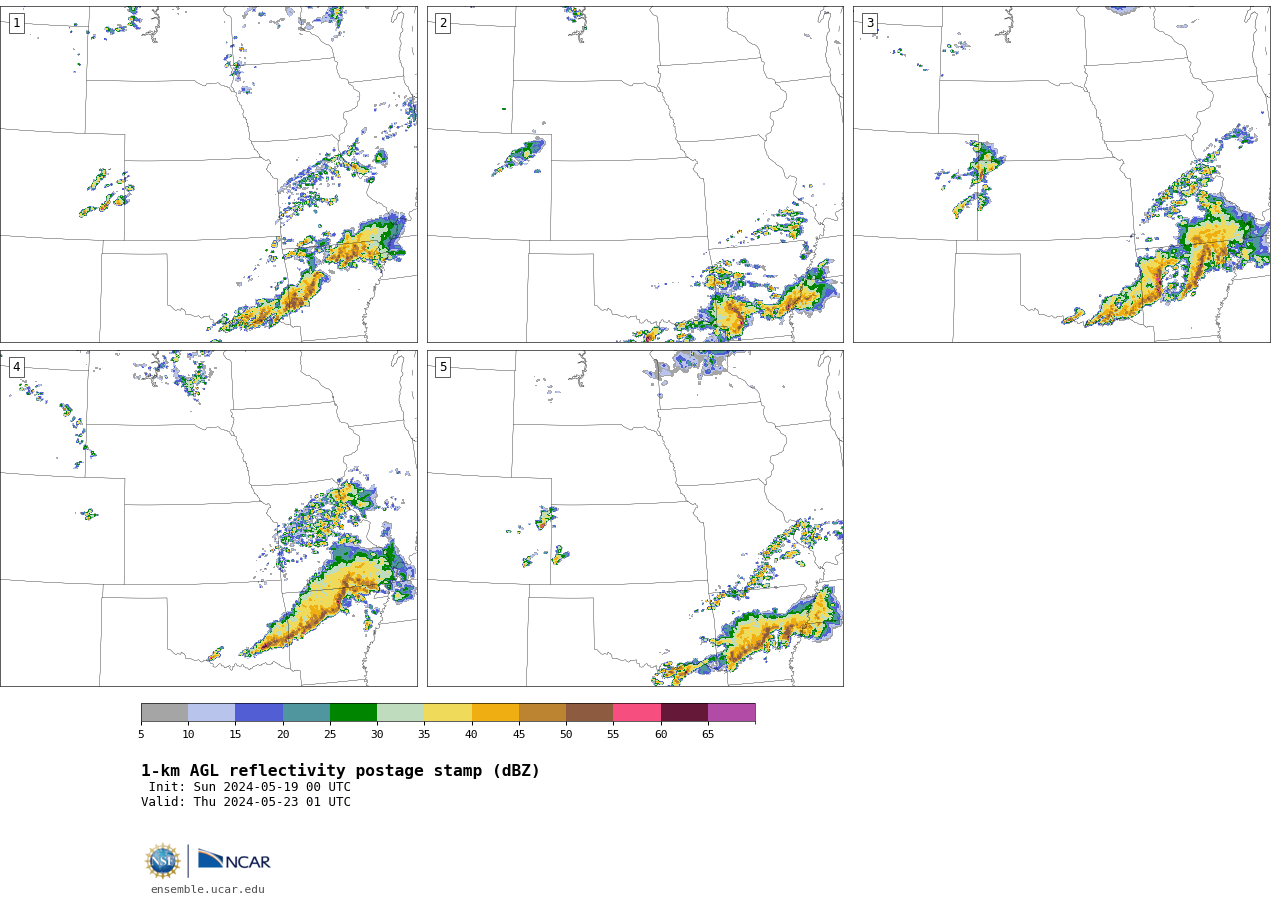The height and width of the screenshot is (901, 1280).
Task: Click the panel number 5 label
Action: click(443, 367)
